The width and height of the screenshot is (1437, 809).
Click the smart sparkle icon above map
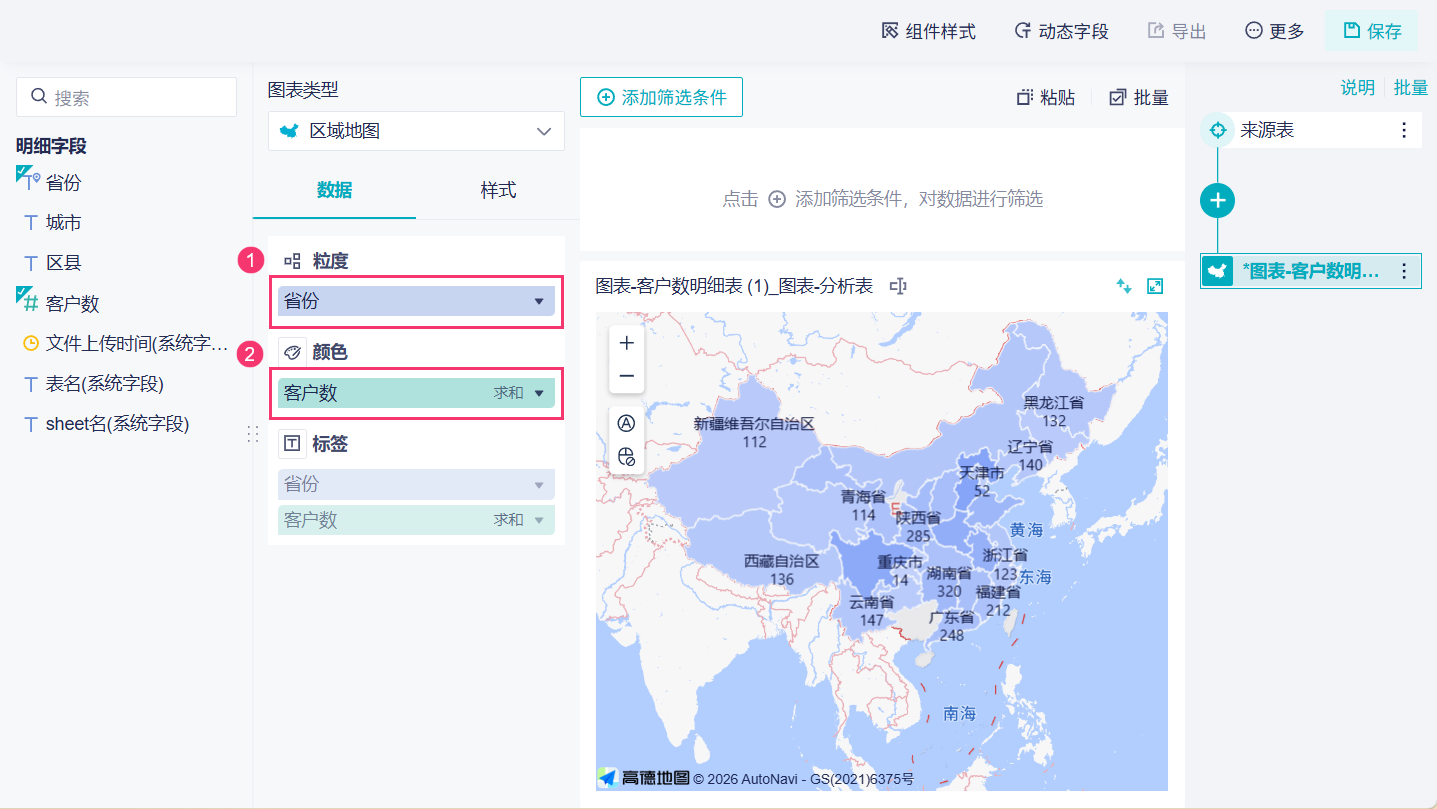[x=1124, y=287]
